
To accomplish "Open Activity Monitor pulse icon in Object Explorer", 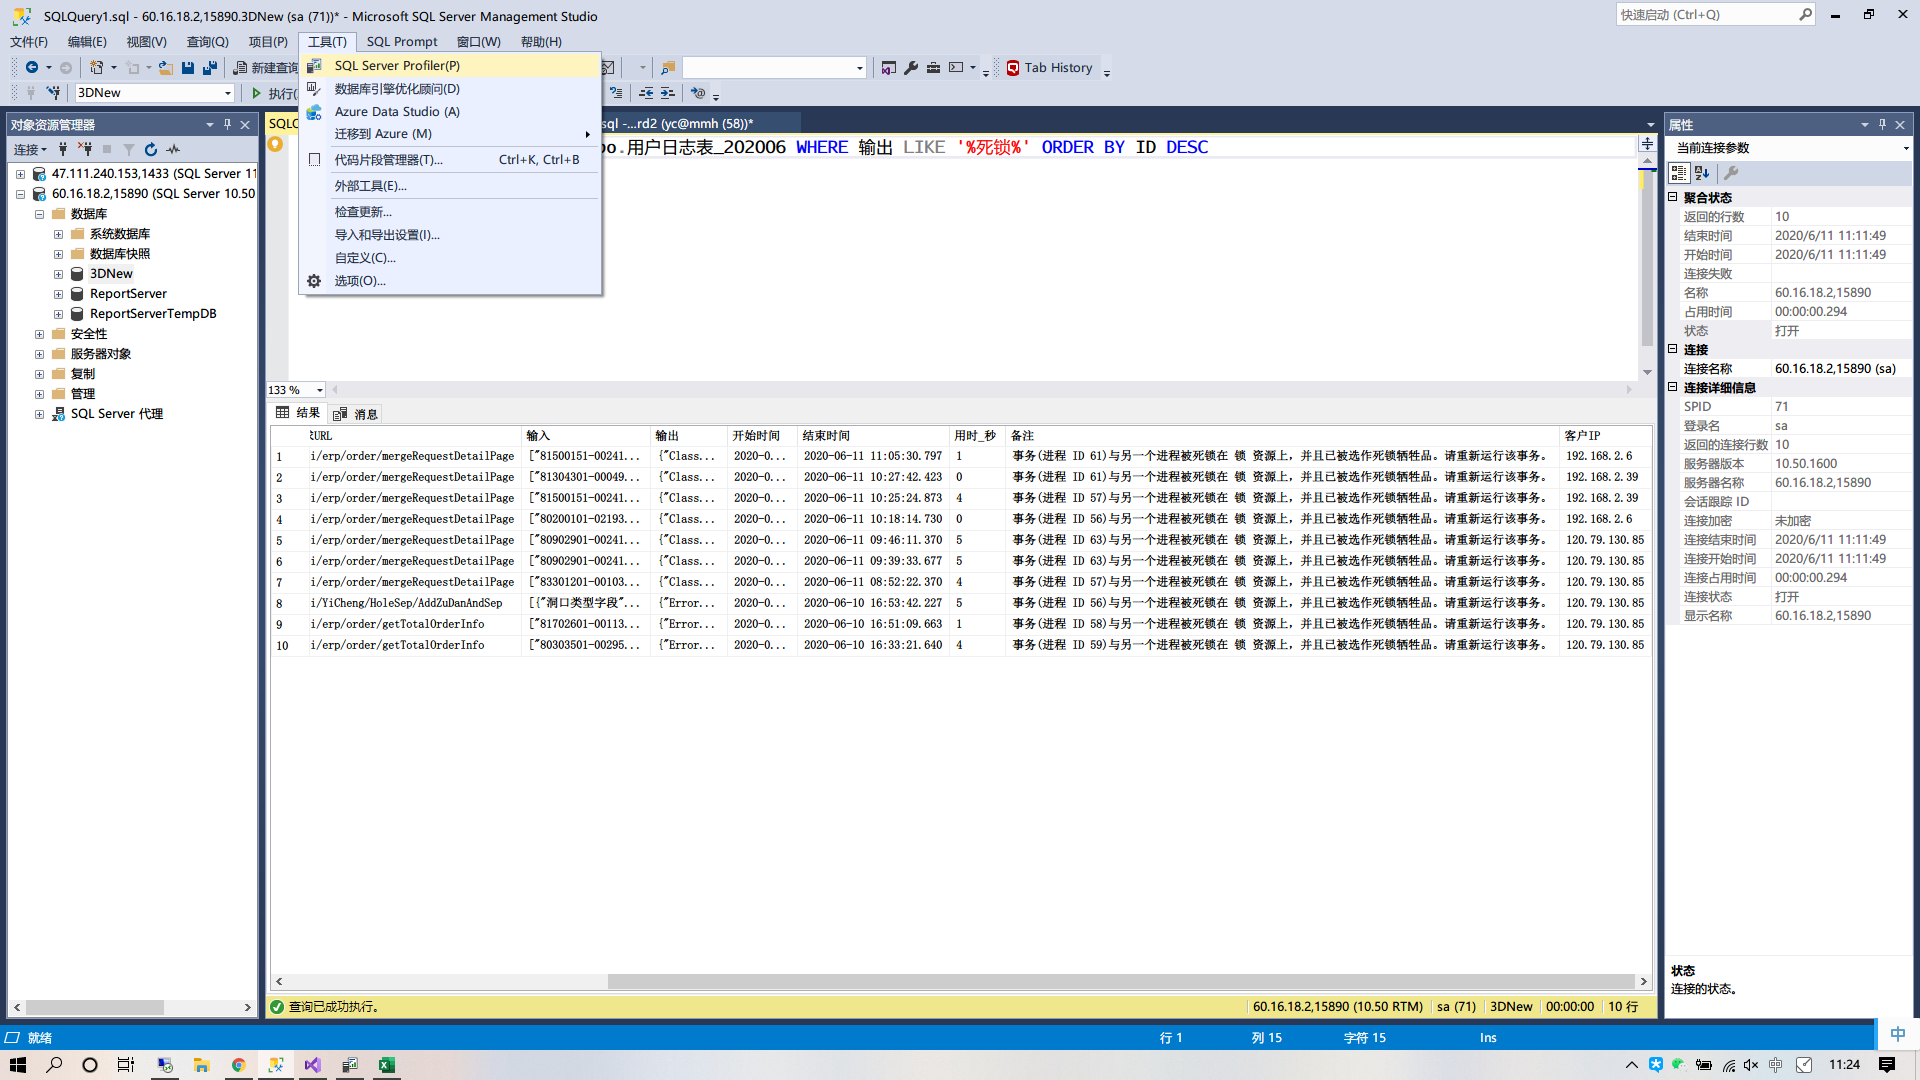I will (x=173, y=149).
